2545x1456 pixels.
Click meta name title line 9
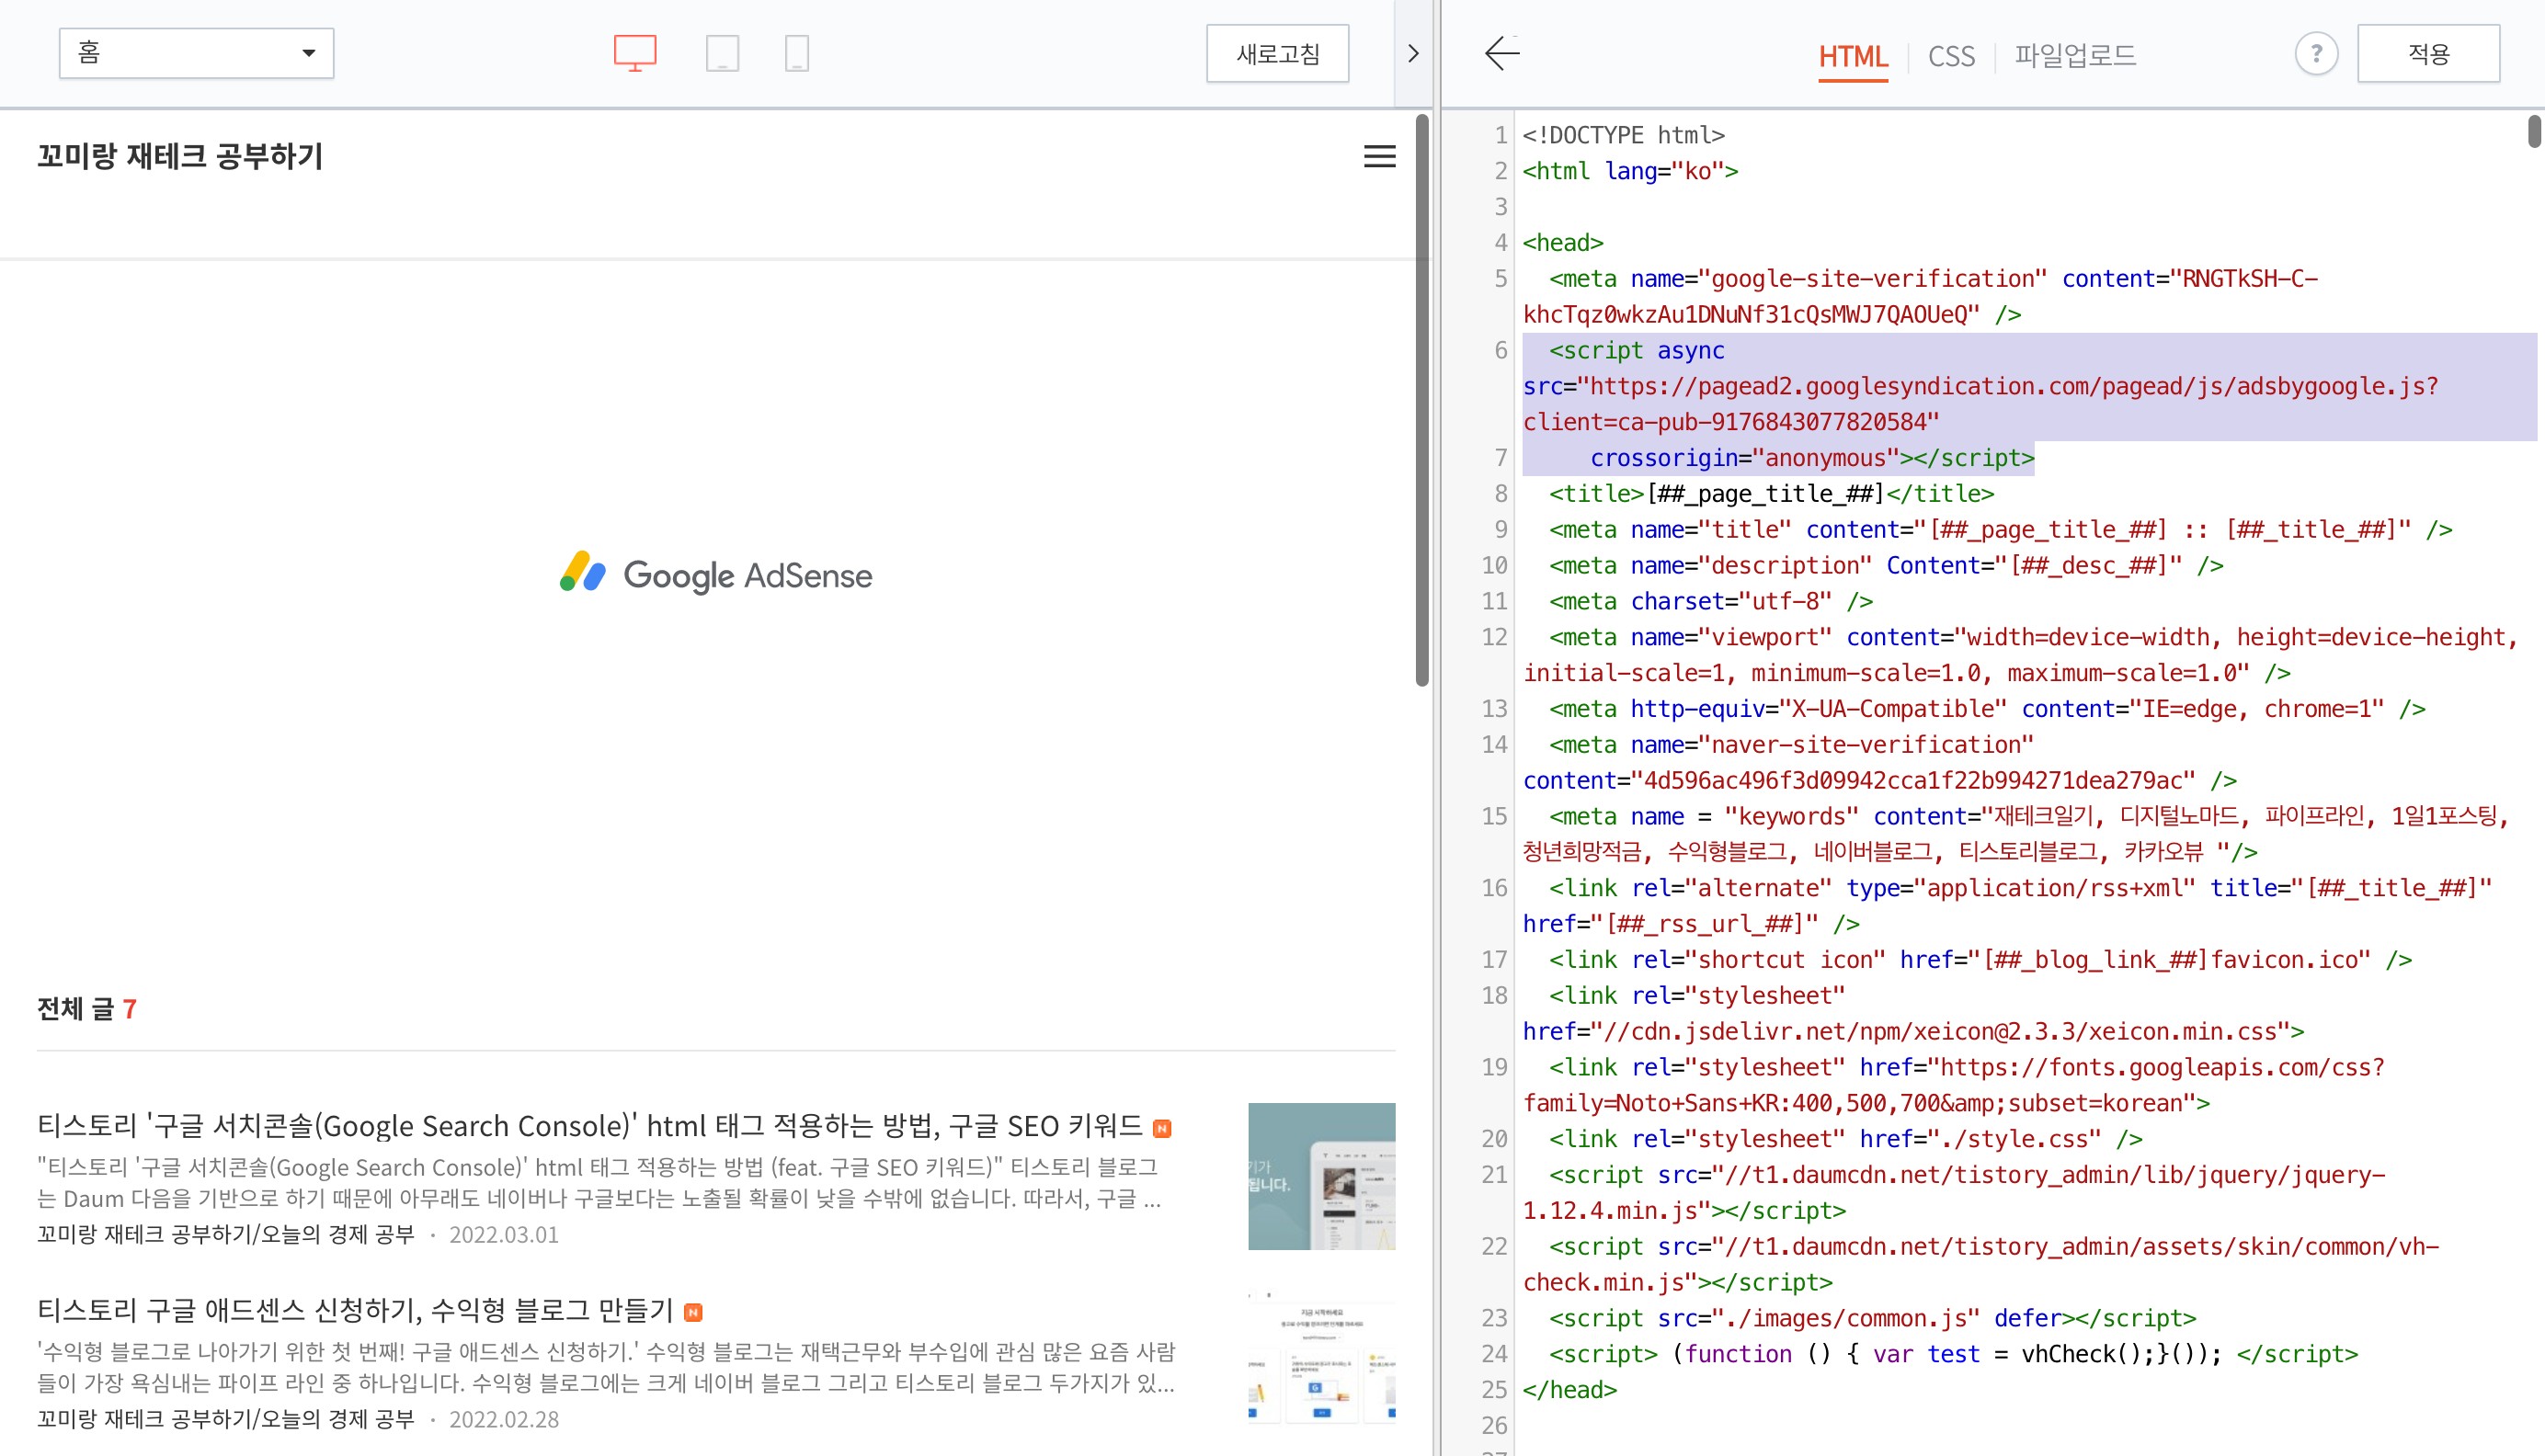coord(2000,530)
